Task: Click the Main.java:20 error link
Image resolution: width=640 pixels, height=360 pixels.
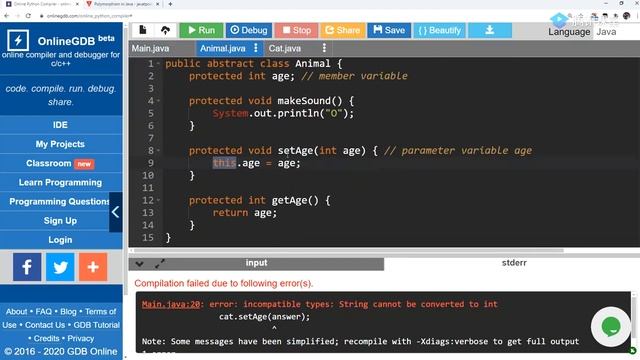Action: [171, 304]
